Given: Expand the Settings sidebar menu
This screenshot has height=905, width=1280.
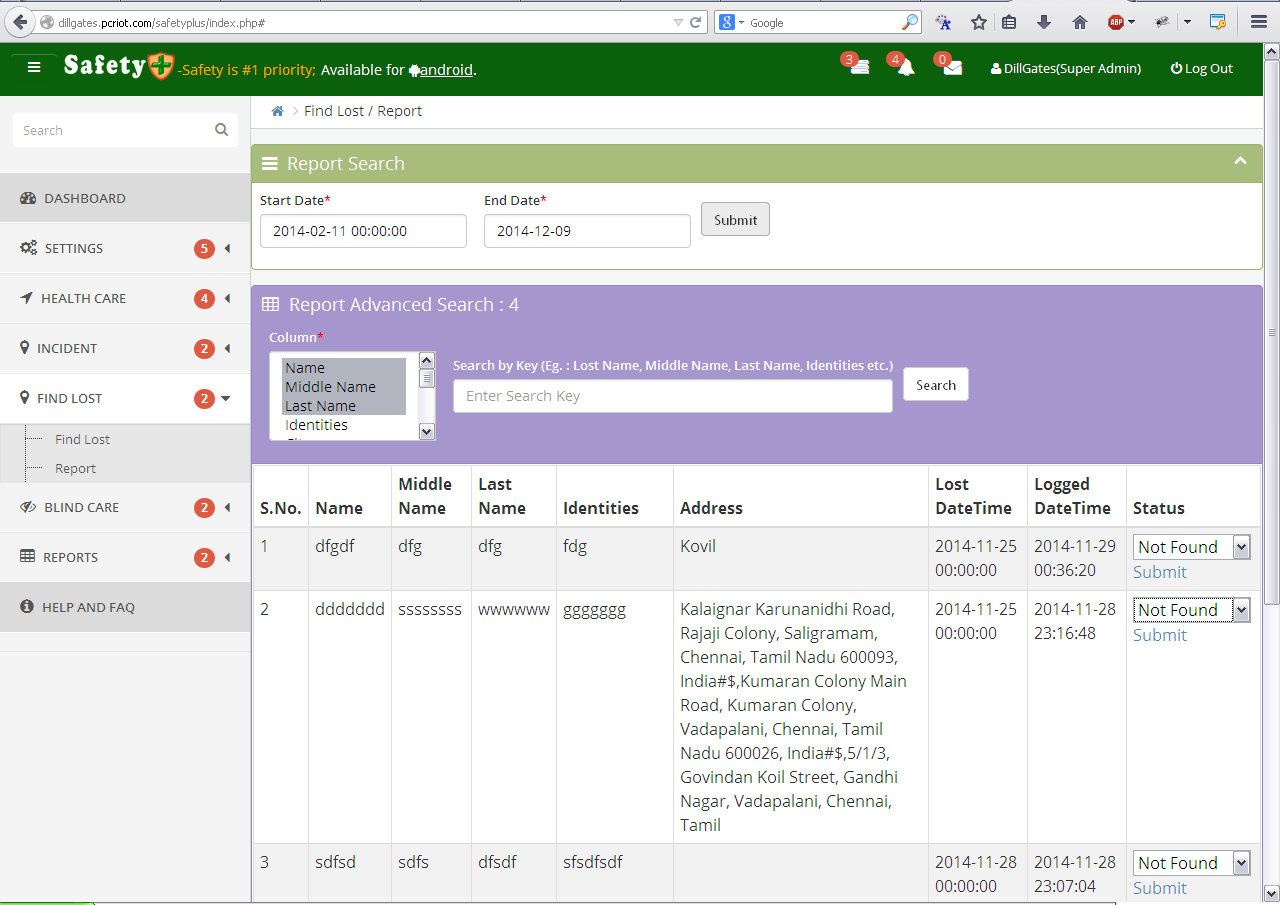Looking at the screenshot, I should pos(125,248).
